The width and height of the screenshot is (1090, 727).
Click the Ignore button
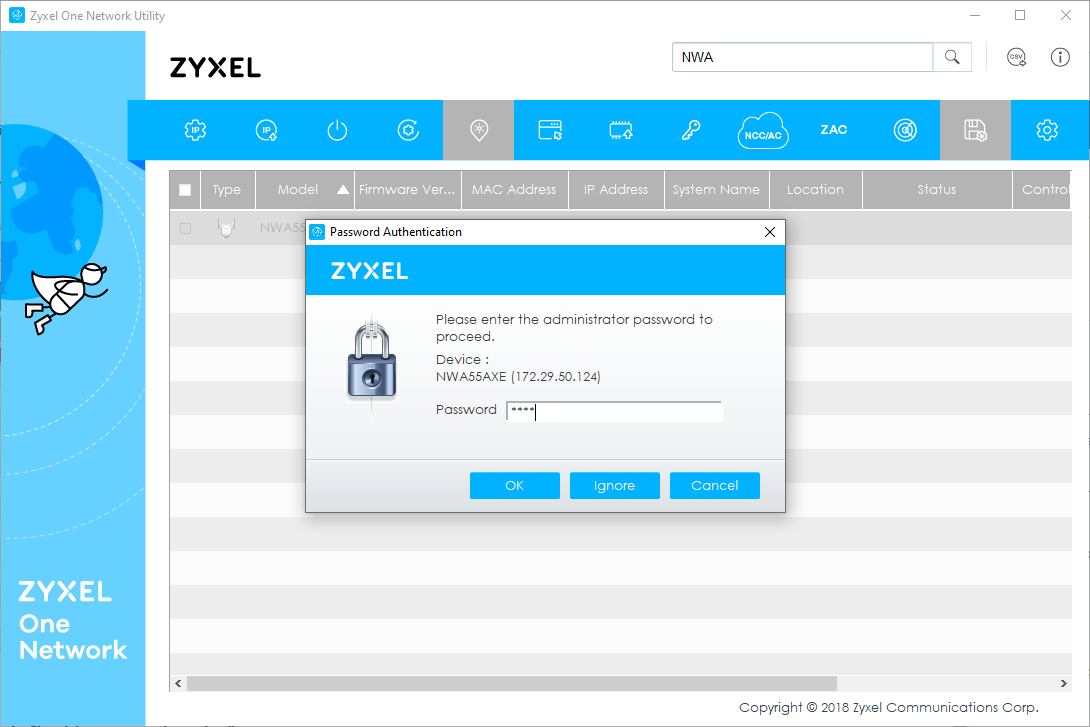(614, 485)
